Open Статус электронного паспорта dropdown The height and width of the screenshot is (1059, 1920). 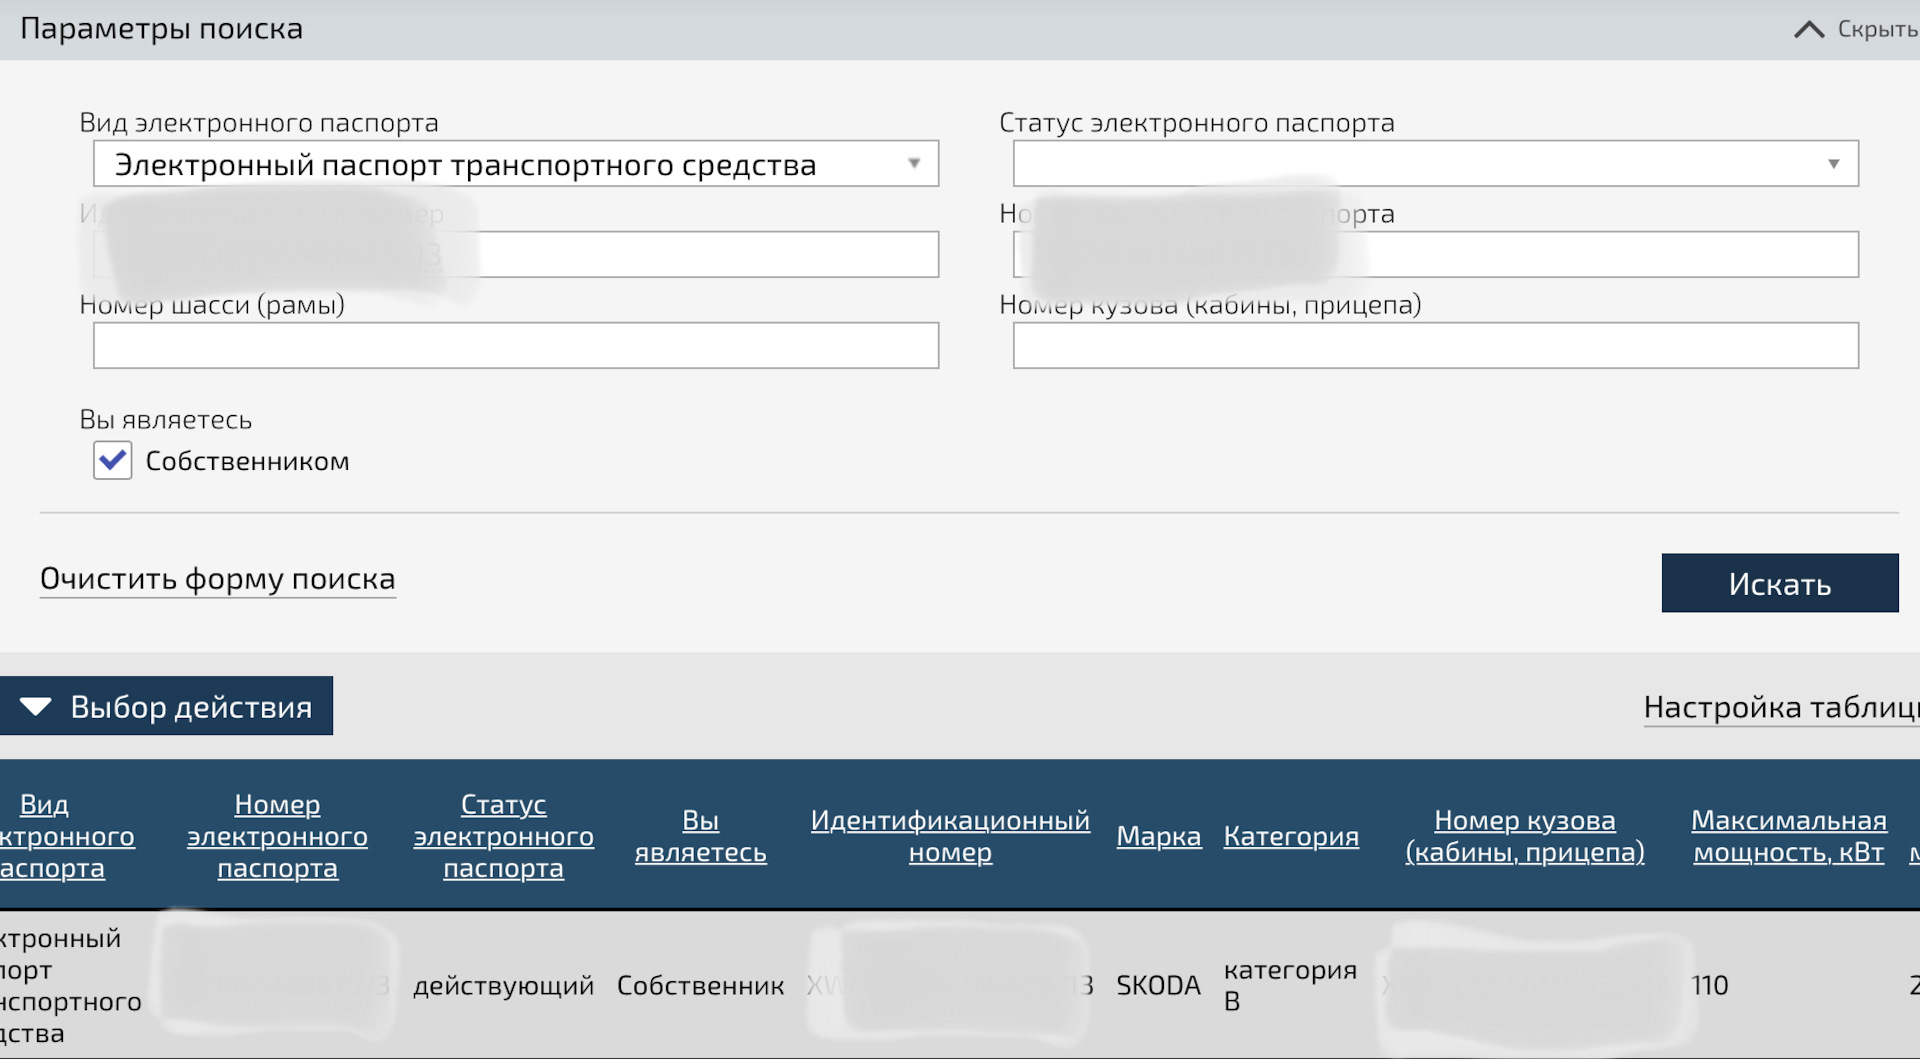1435,164
